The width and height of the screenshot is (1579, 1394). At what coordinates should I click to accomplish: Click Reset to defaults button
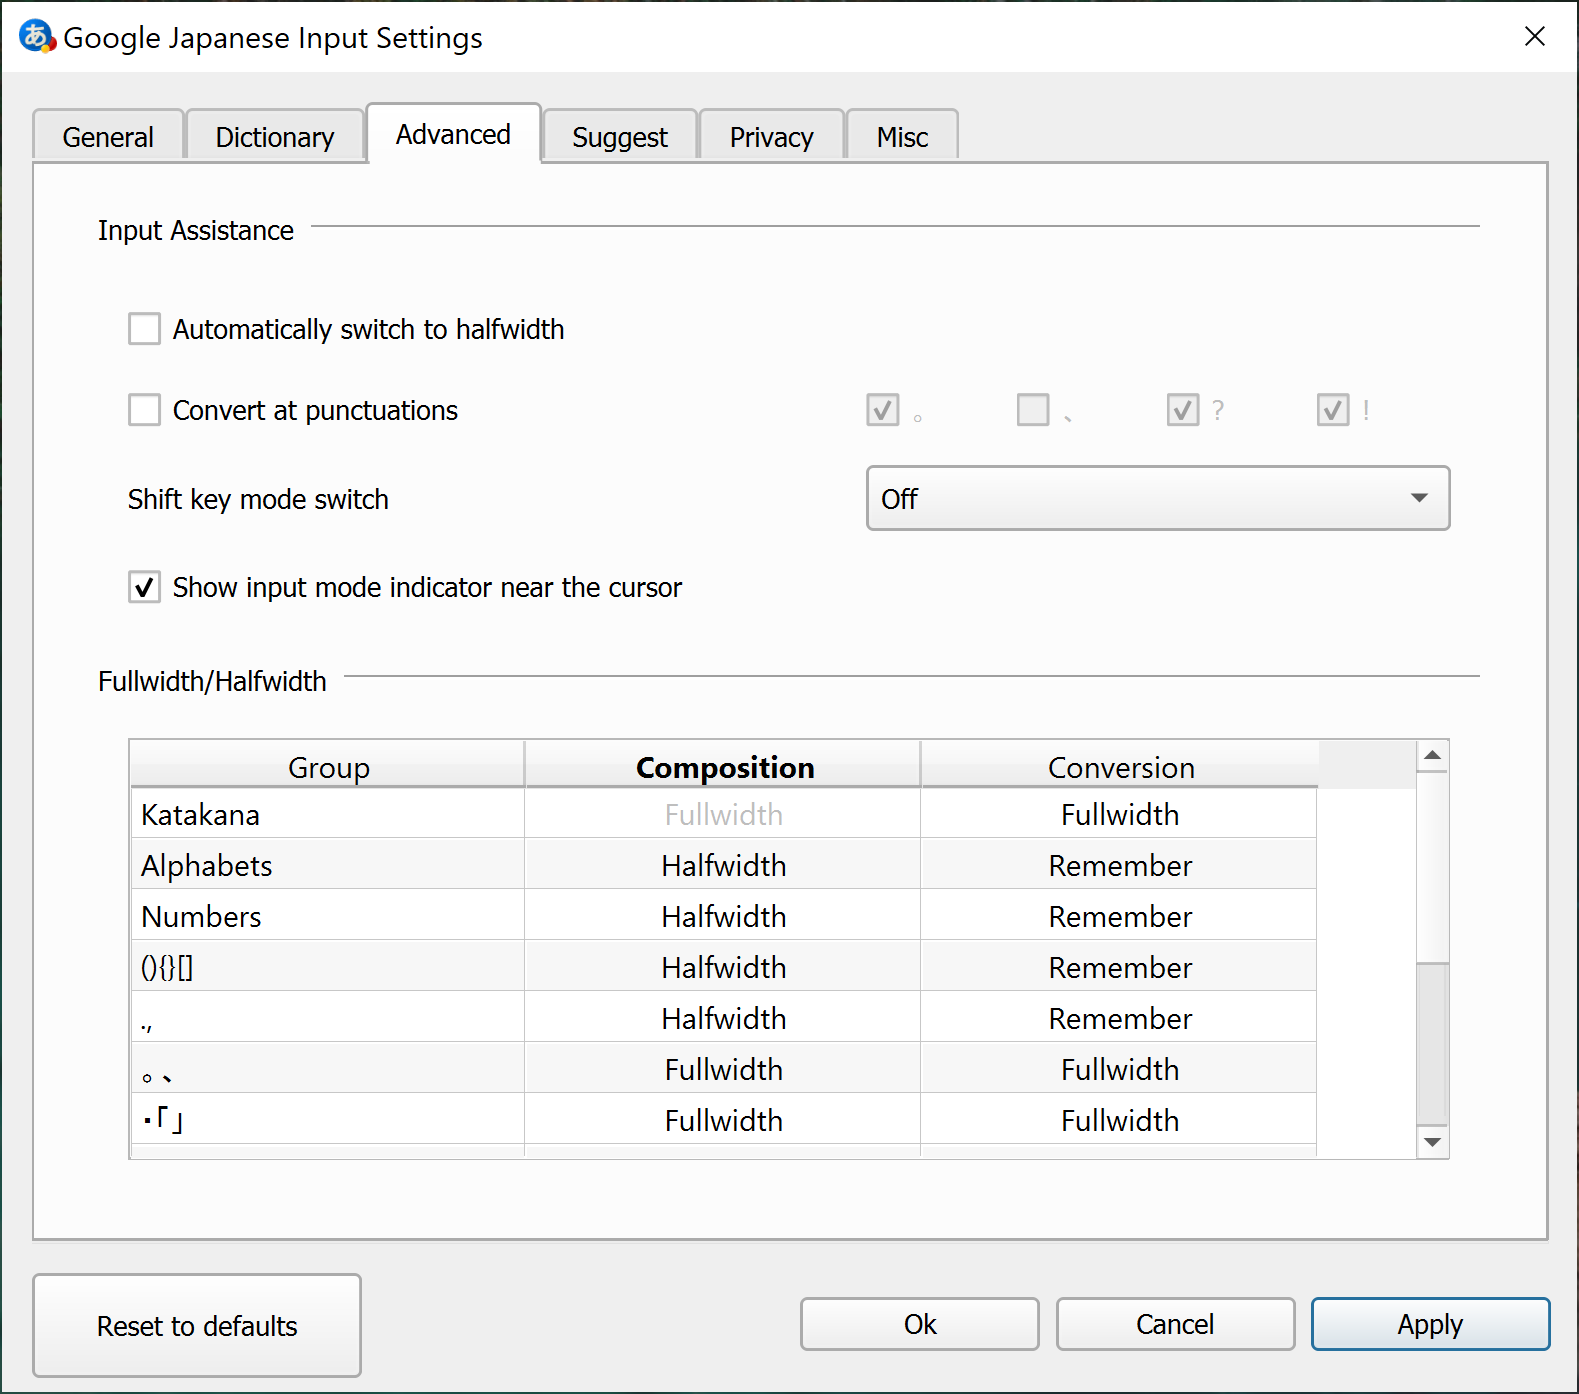click(x=197, y=1325)
